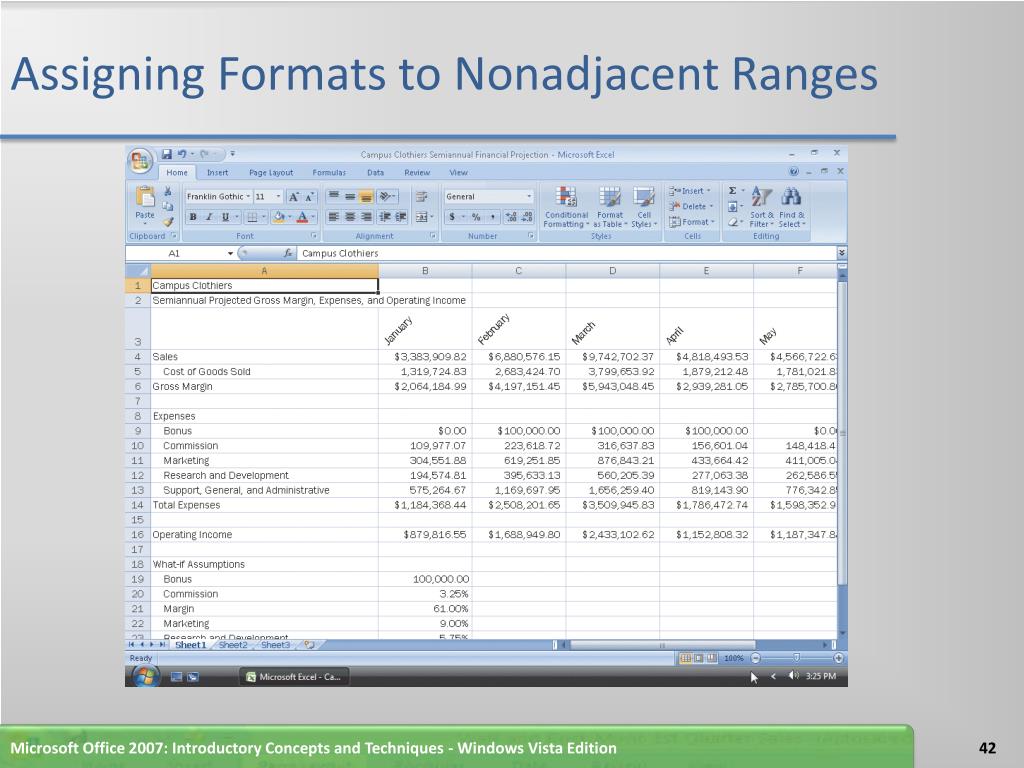Increase indent in Alignment group
The width and height of the screenshot is (1024, 768).
401,217
